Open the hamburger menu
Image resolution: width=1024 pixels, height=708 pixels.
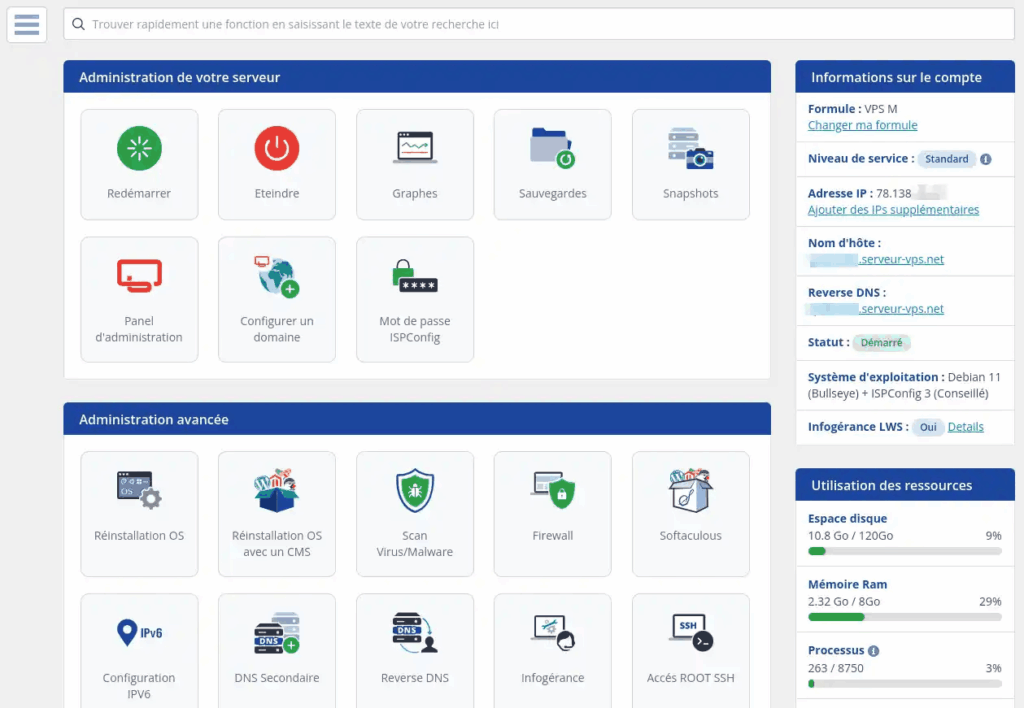coord(27,25)
